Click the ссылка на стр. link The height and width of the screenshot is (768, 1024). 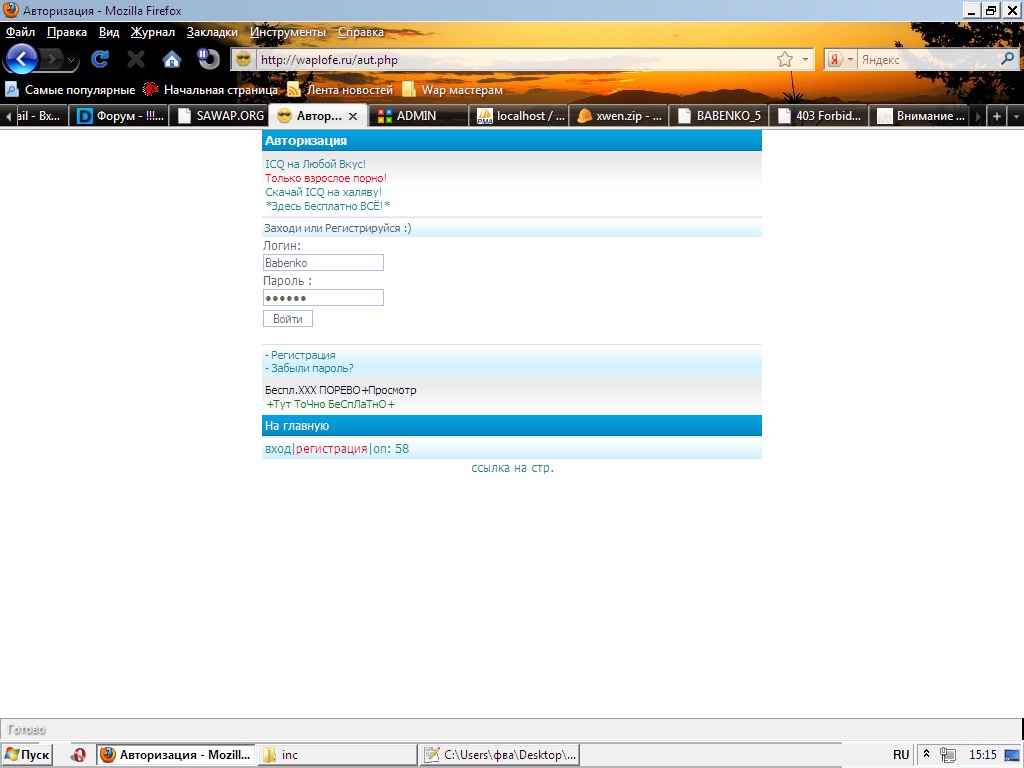pyautogui.click(x=513, y=468)
